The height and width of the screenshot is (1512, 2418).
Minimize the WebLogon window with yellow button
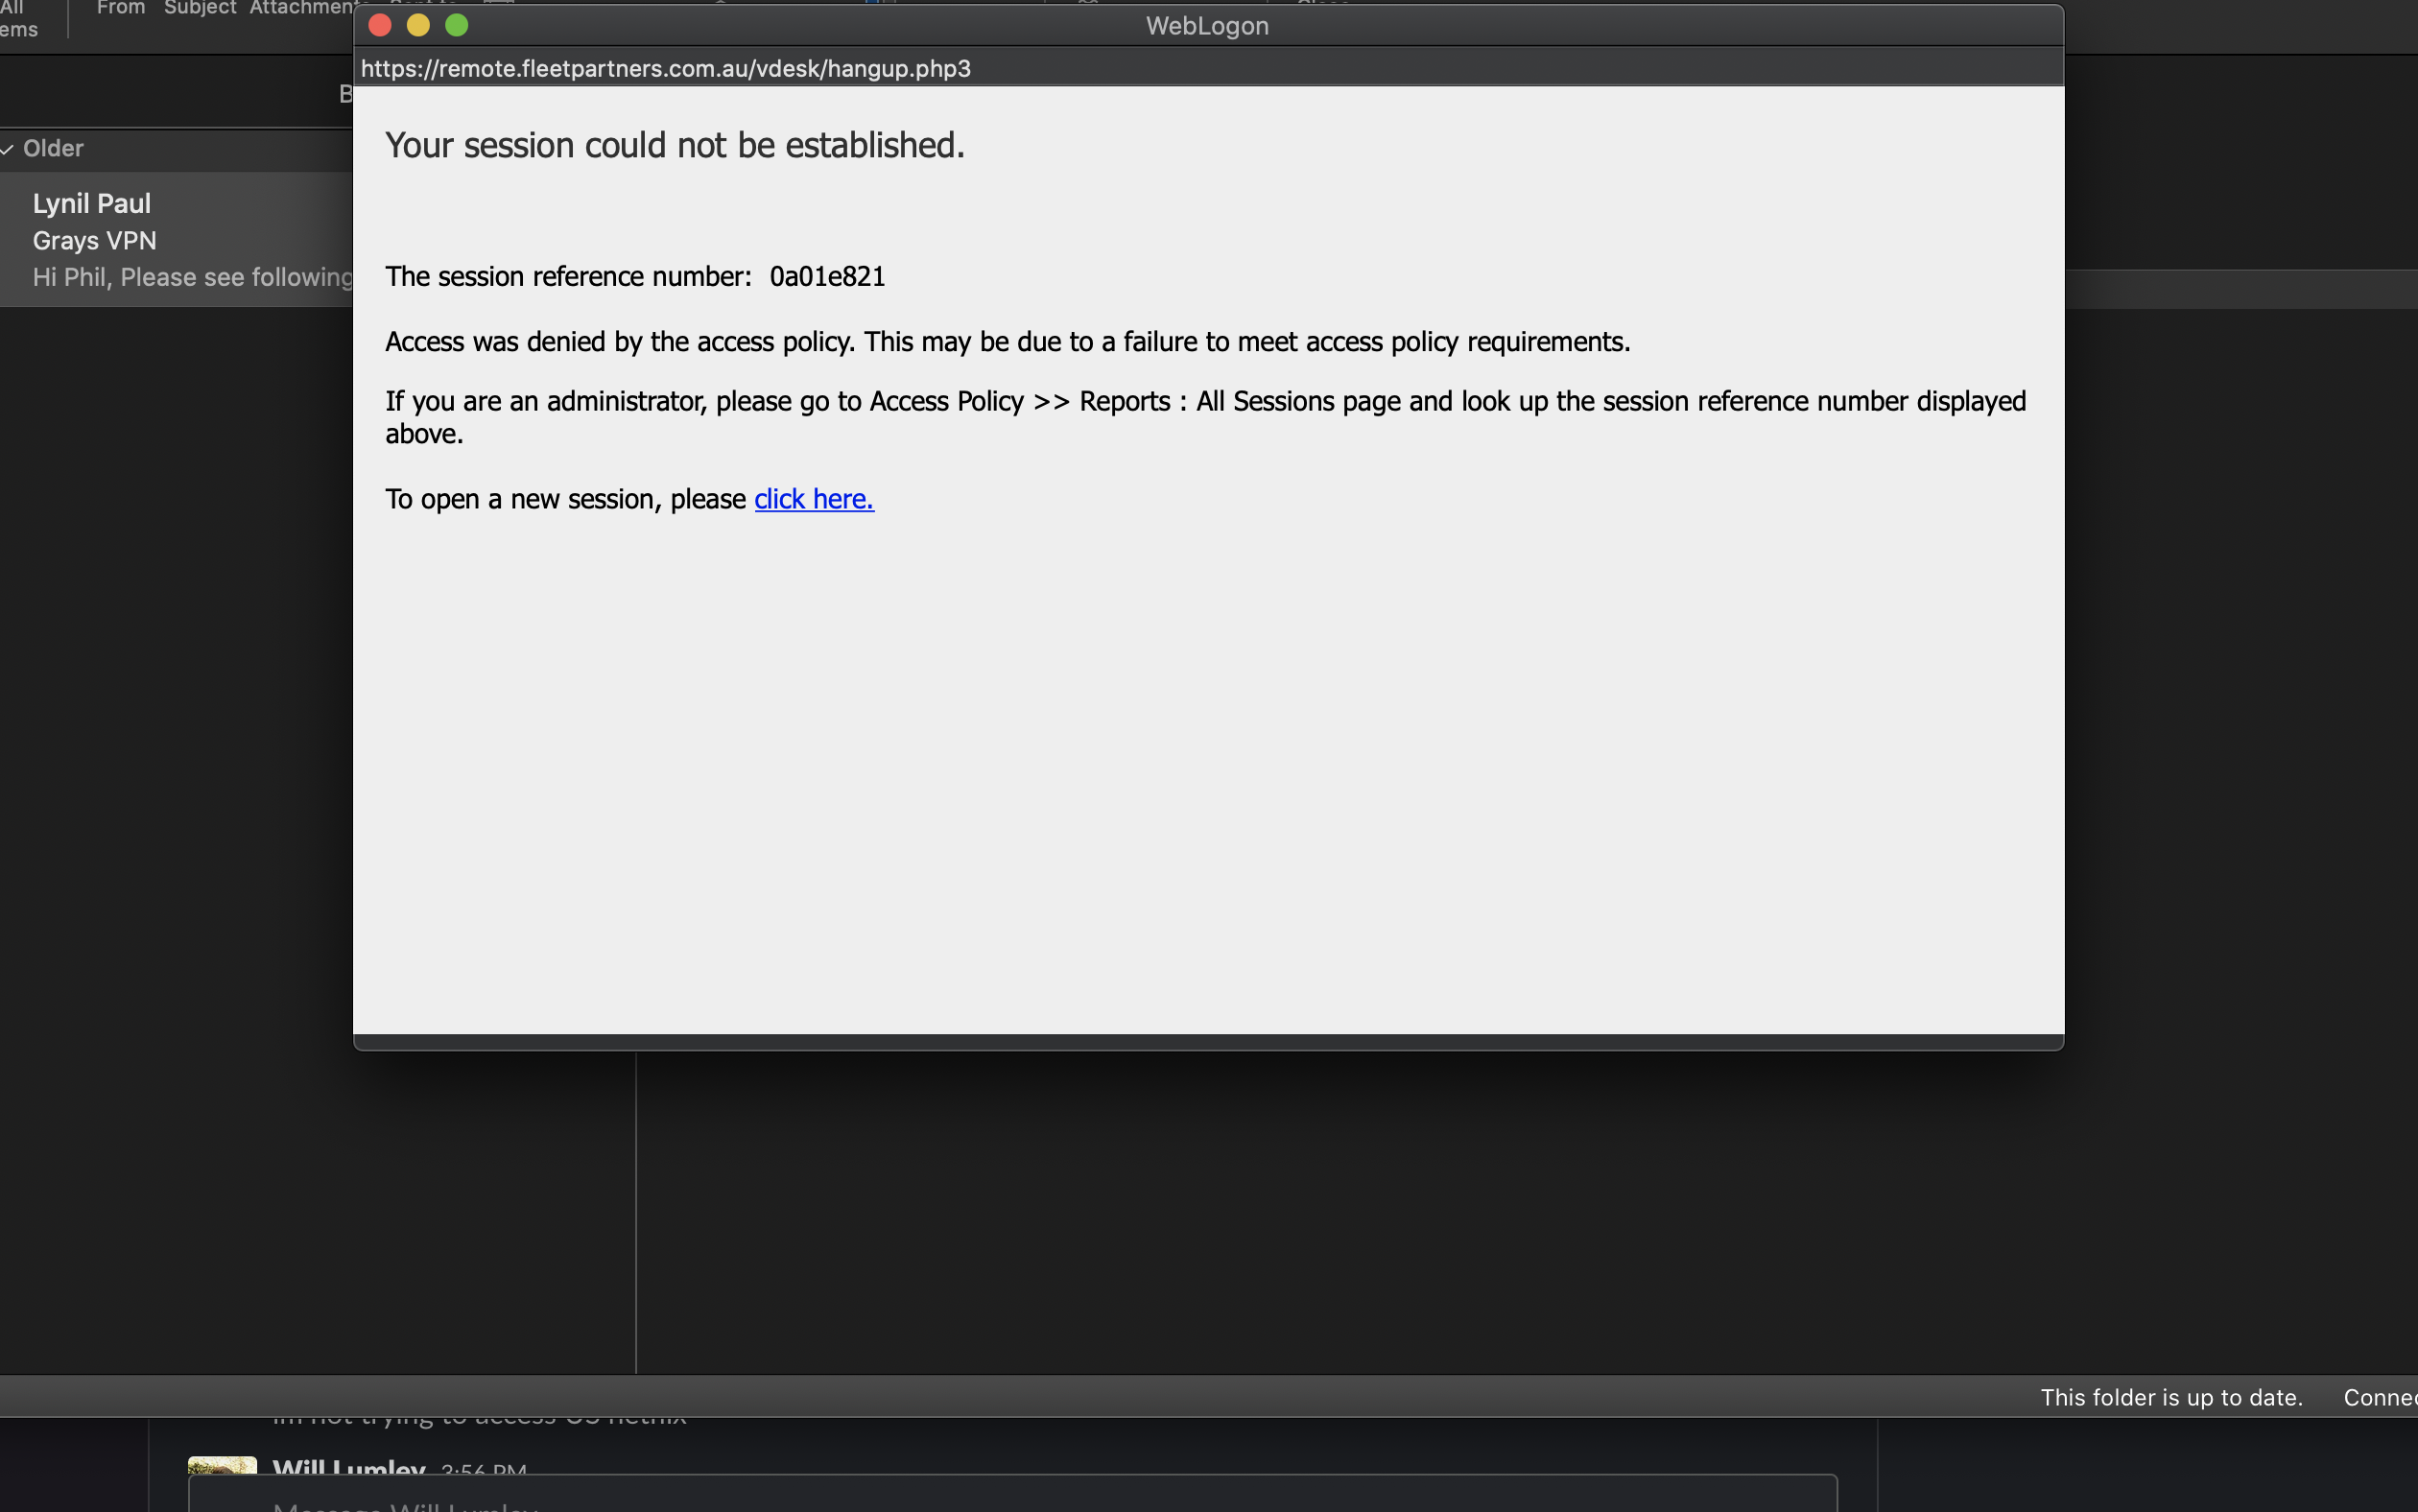pyautogui.click(x=418, y=26)
